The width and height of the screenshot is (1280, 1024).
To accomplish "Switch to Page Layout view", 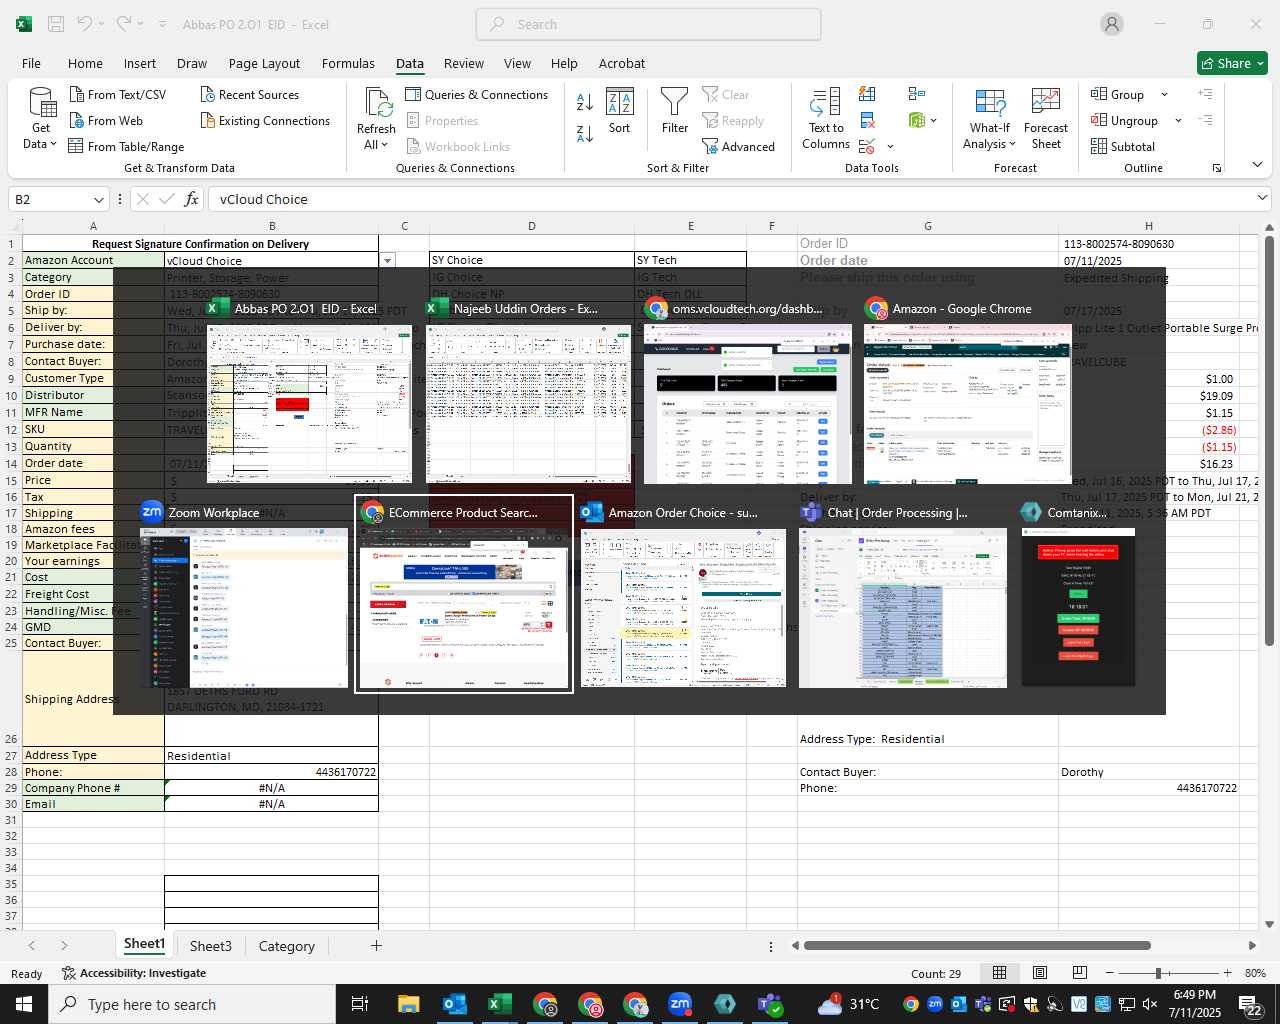I will pos(1040,973).
